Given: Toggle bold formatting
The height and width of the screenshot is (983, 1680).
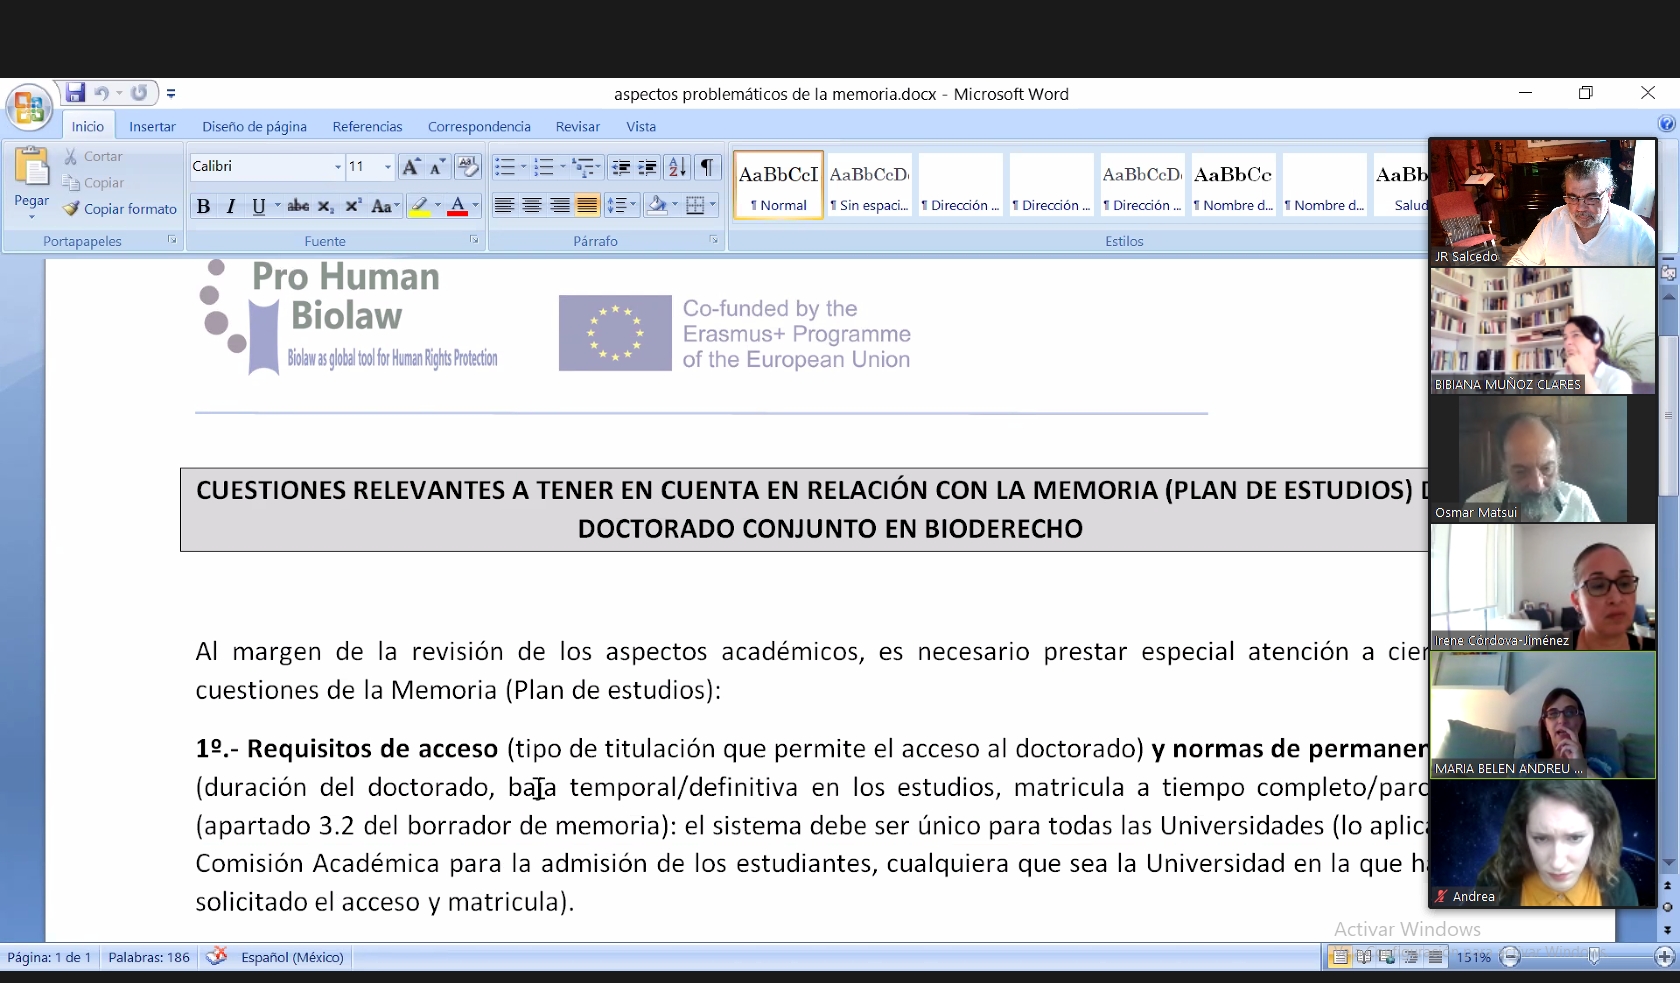Looking at the screenshot, I should [203, 206].
